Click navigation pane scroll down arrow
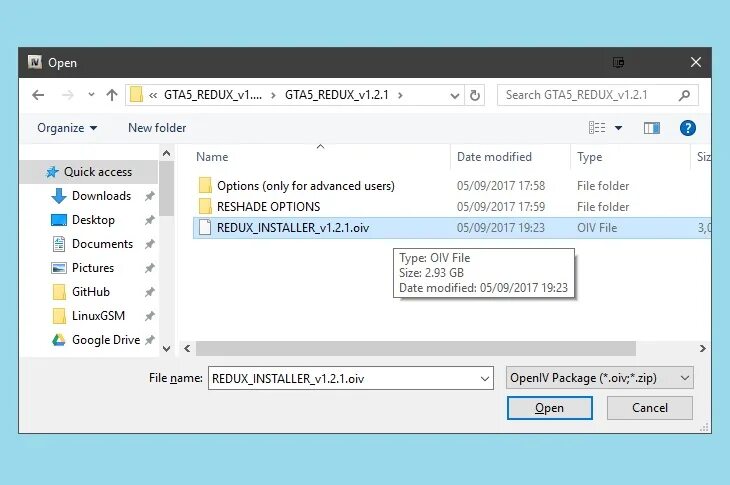Viewport: 730px width, 485px height. click(x=167, y=349)
